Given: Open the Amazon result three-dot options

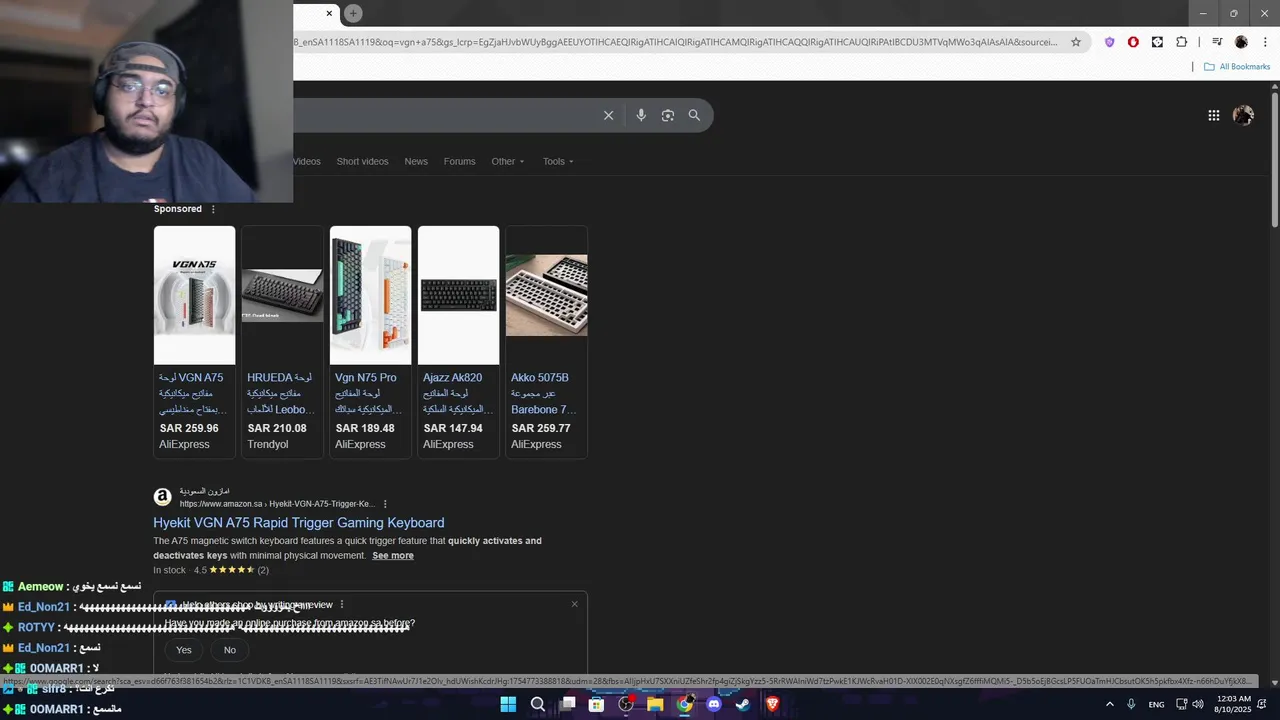Looking at the screenshot, I should (385, 504).
